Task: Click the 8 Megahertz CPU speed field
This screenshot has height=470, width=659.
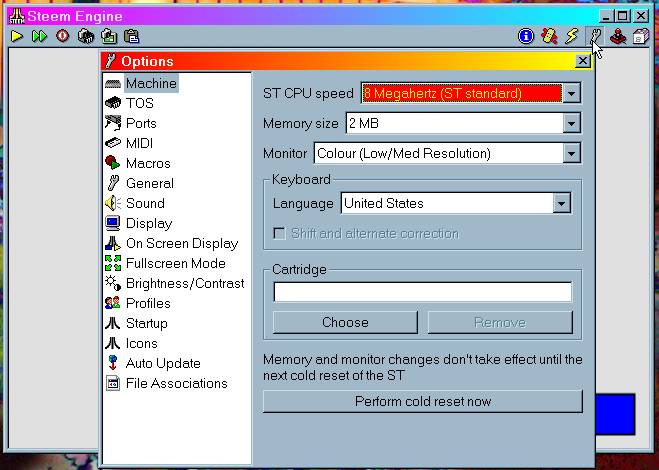Action: [461, 93]
